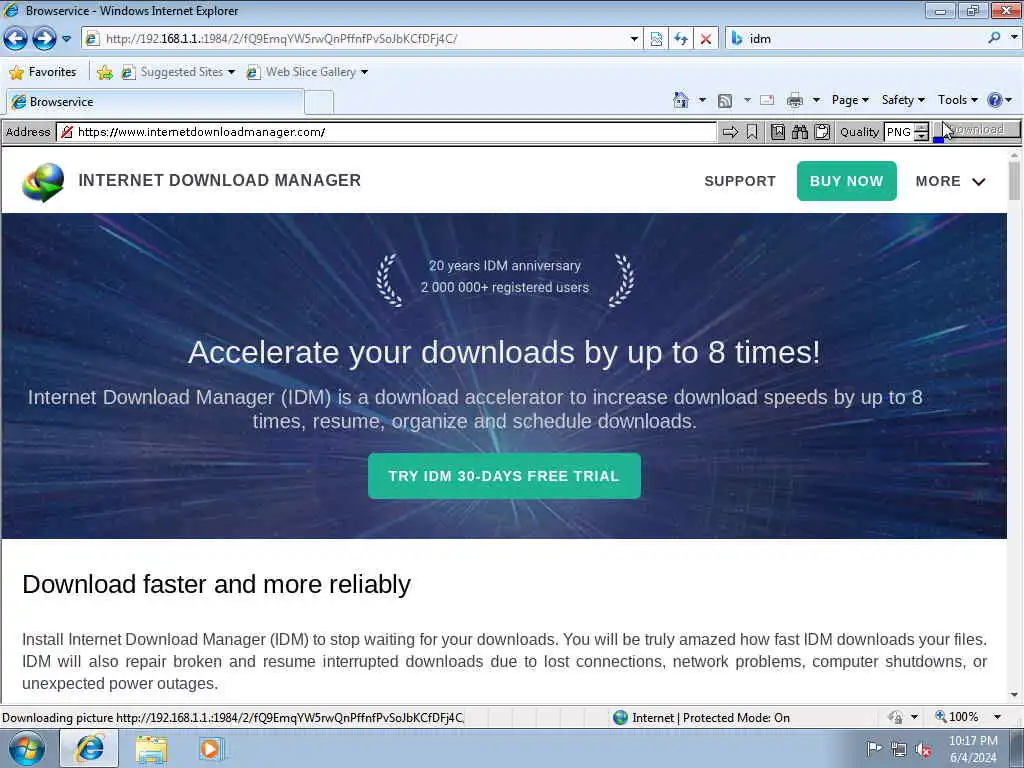Click the INTERNET DOWNLOAD MANAGER title link
1024x768 pixels.
pyautogui.click(x=219, y=180)
